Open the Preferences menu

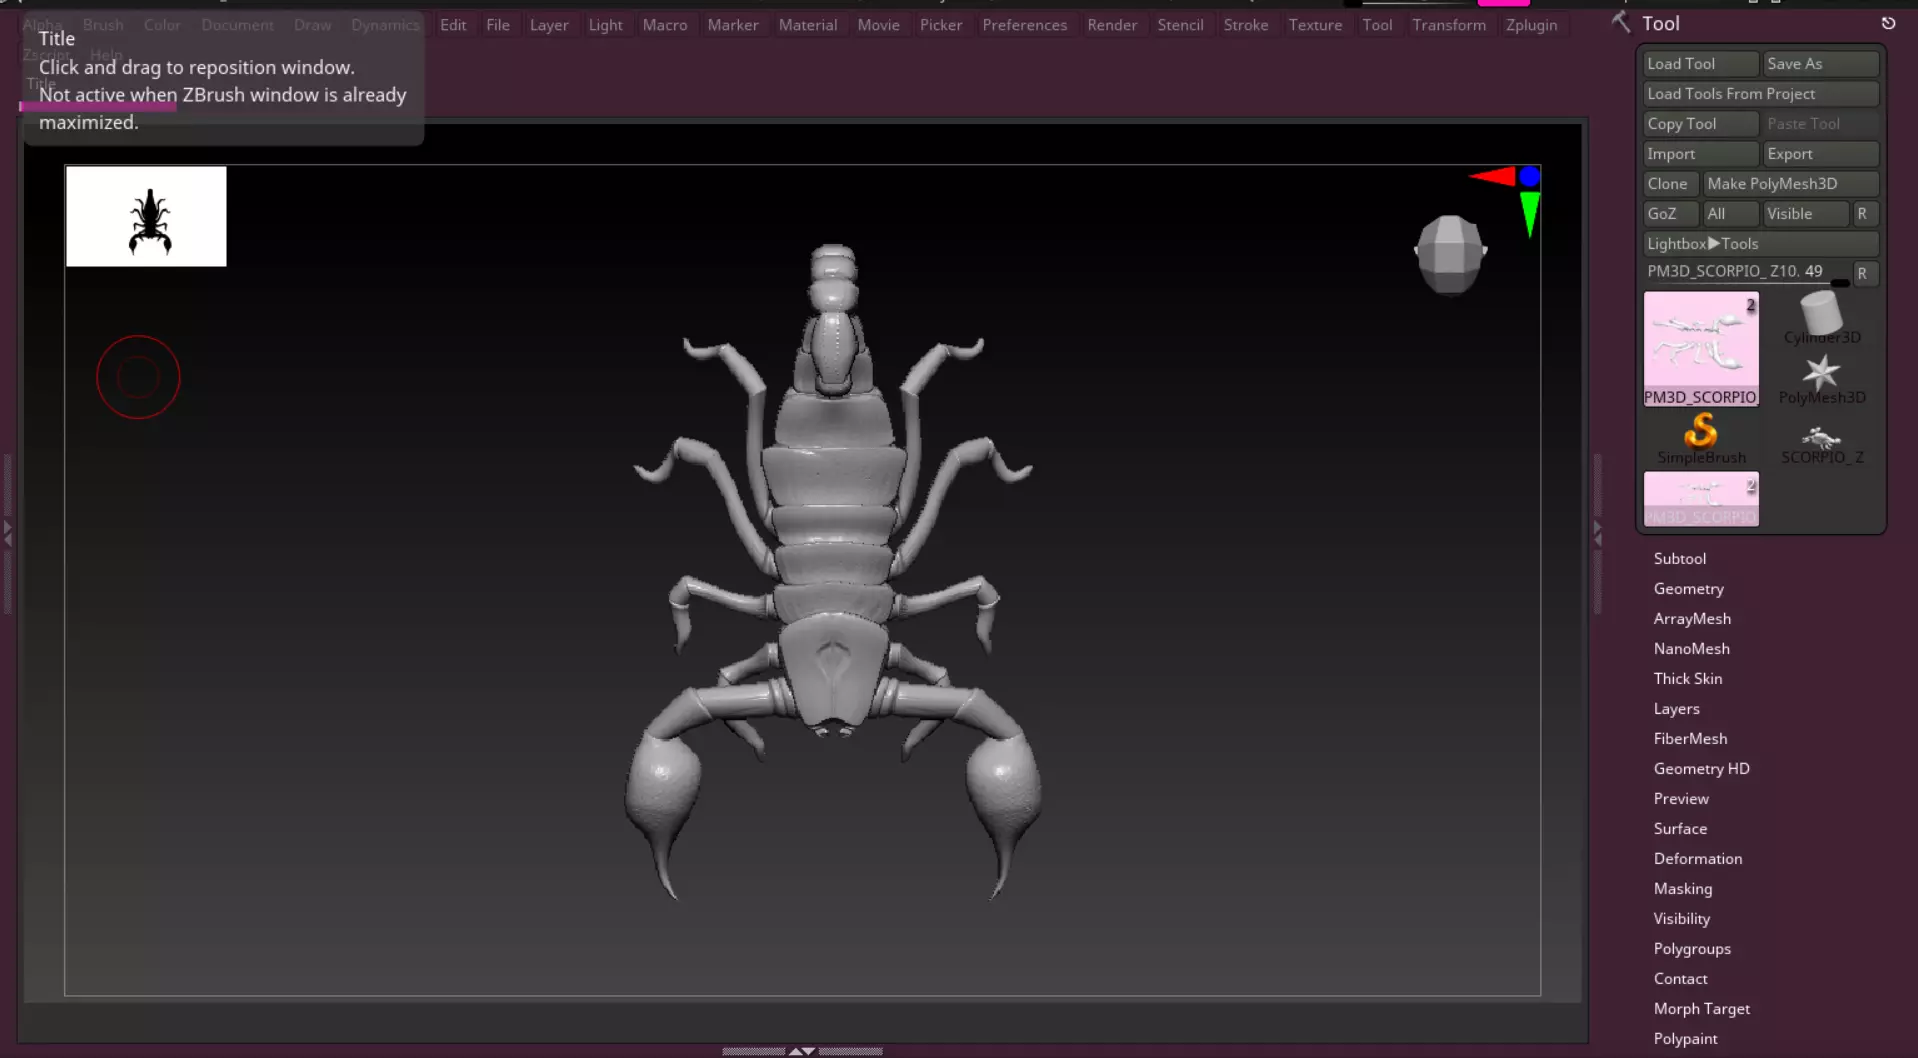pos(1024,25)
